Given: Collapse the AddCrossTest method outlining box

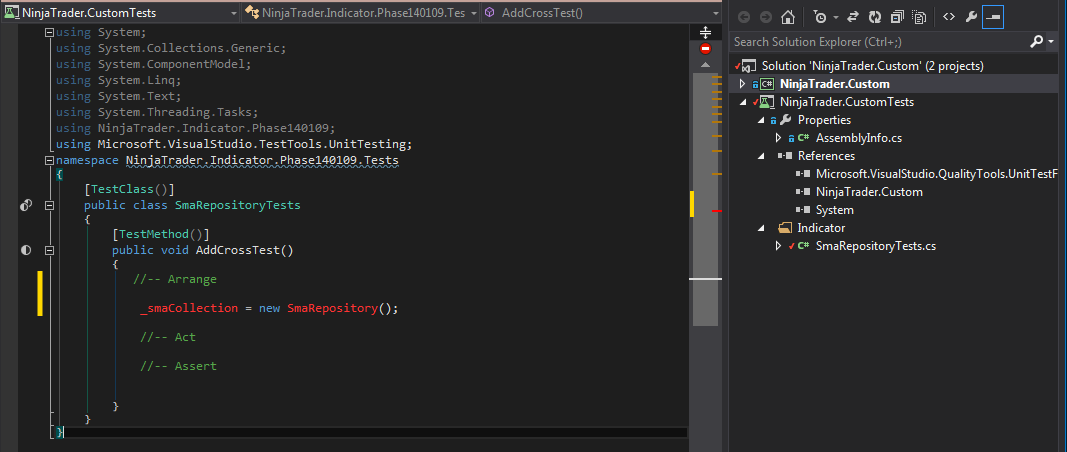Looking at the screenshot, I should (x=48, y=251).
